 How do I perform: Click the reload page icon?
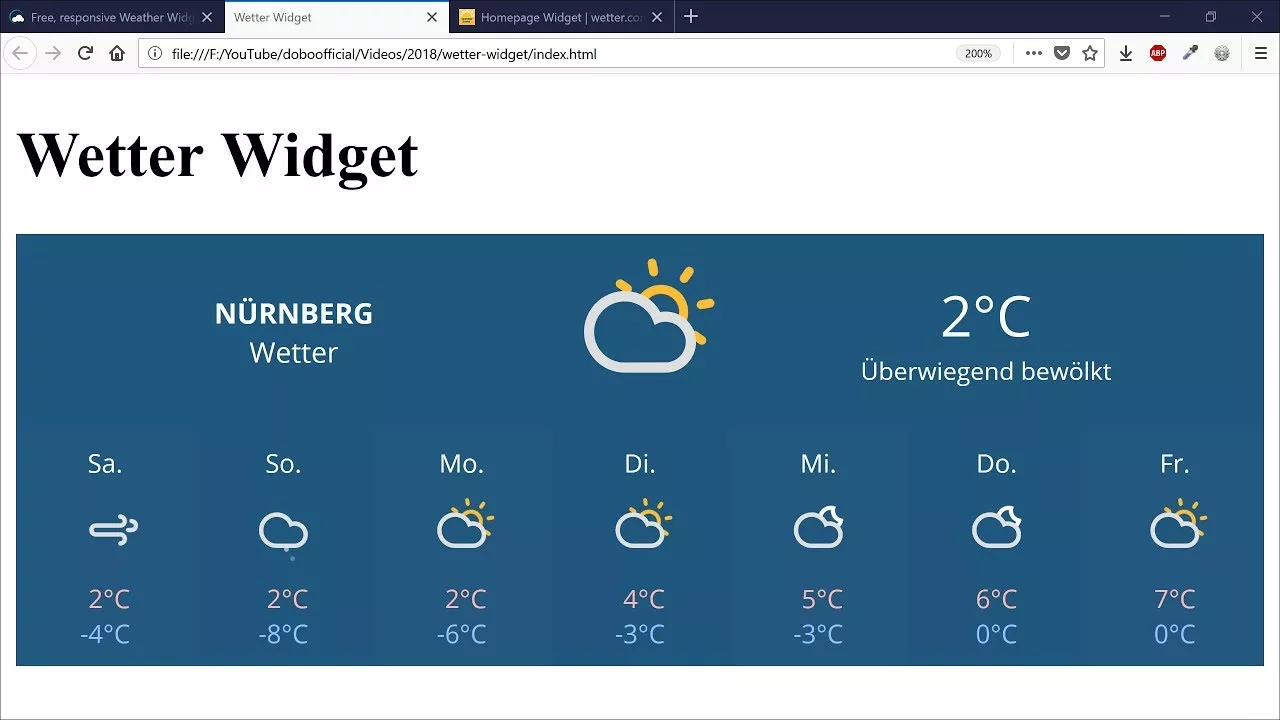click(x=85, y=53)
